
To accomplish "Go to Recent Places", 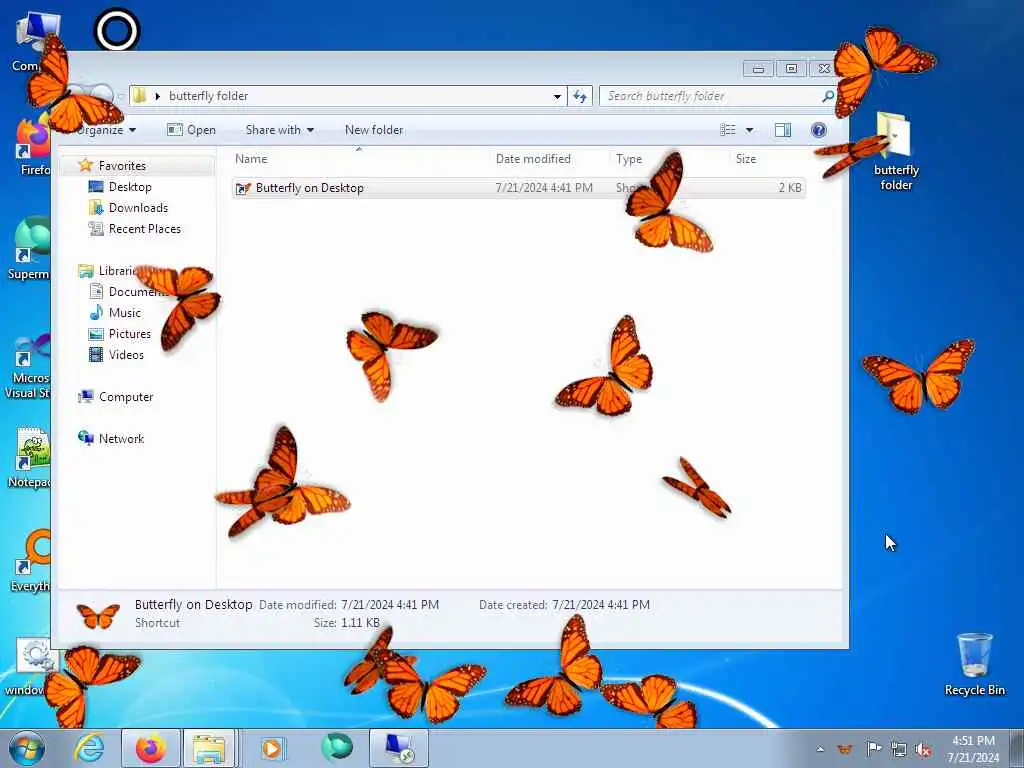I will point(144,229).
